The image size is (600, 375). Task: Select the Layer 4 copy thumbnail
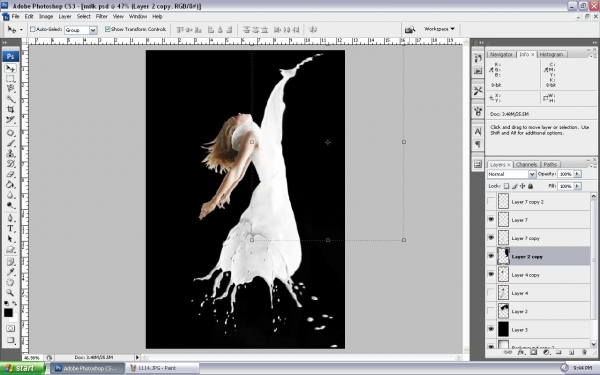(x=503, y=274)
